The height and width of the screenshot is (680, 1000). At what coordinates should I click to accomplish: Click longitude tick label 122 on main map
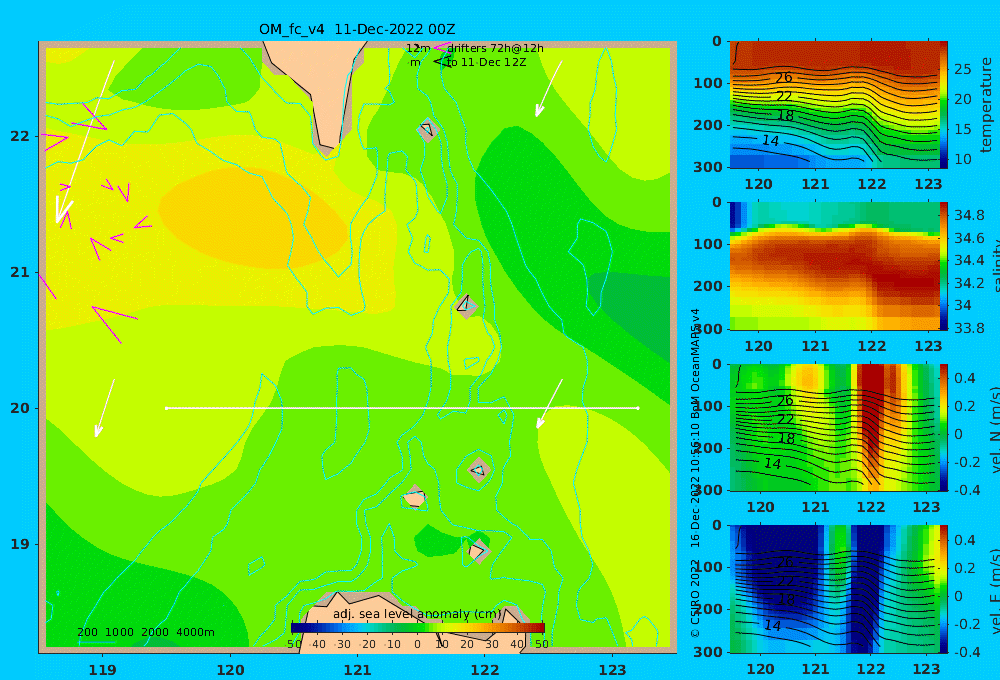(x=485, y=670)
